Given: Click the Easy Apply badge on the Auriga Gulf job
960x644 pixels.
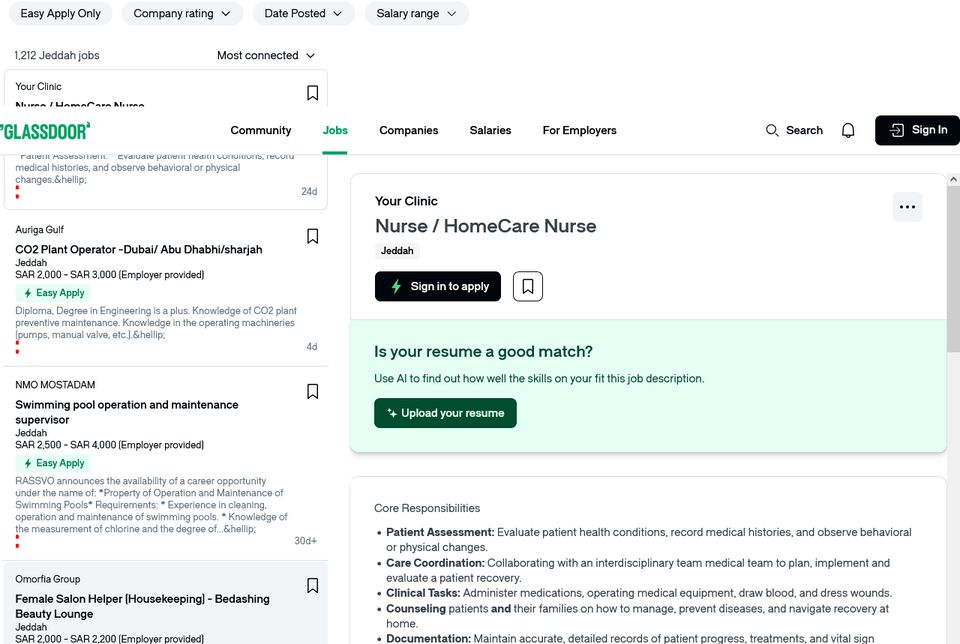Looking at the screenshot, I should [x=53, y=293].
